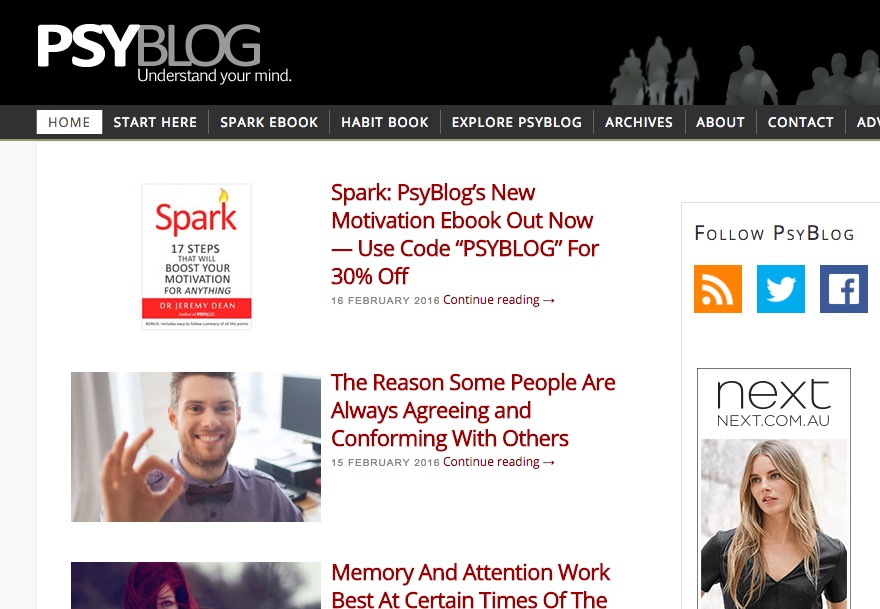Open the RSS feed icon
The width and height of the screenshot is (880, 609).
718,289
